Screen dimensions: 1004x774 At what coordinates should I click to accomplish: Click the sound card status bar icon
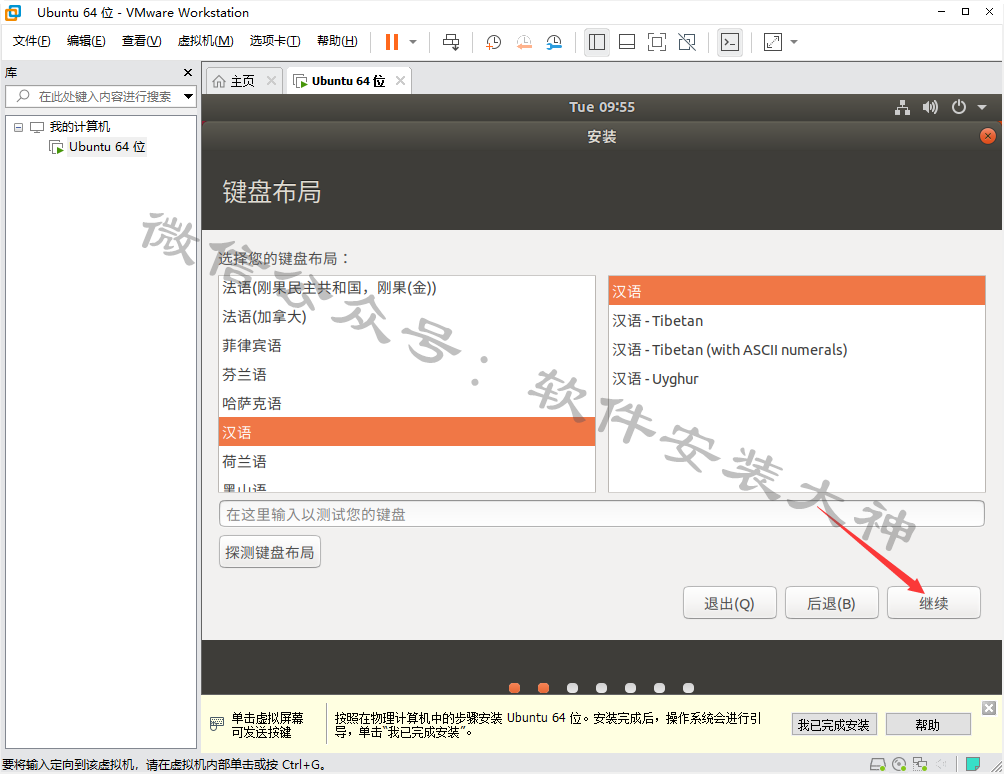(x=941, y=764)
